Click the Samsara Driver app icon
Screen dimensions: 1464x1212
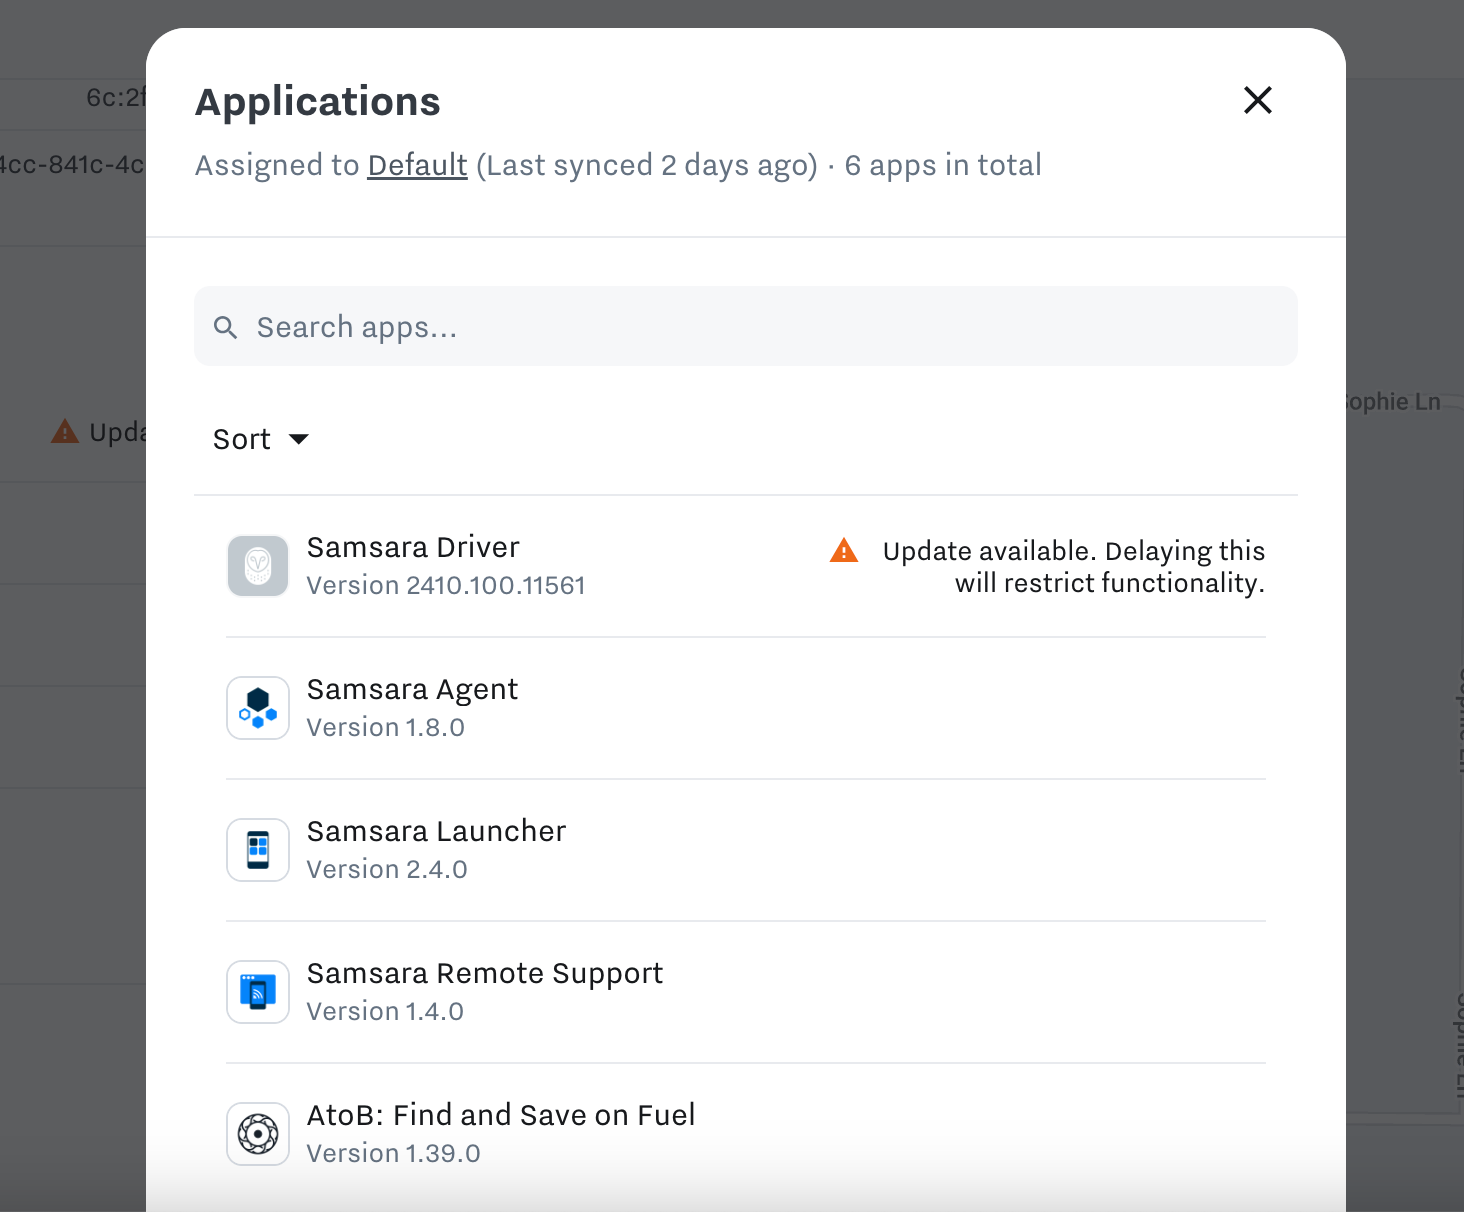coord(257,566)
